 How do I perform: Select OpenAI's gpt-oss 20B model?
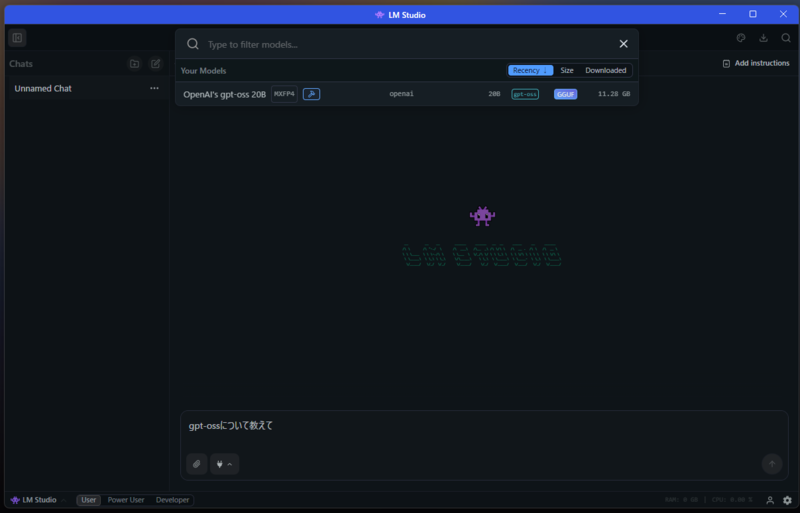tap(225, 94)
